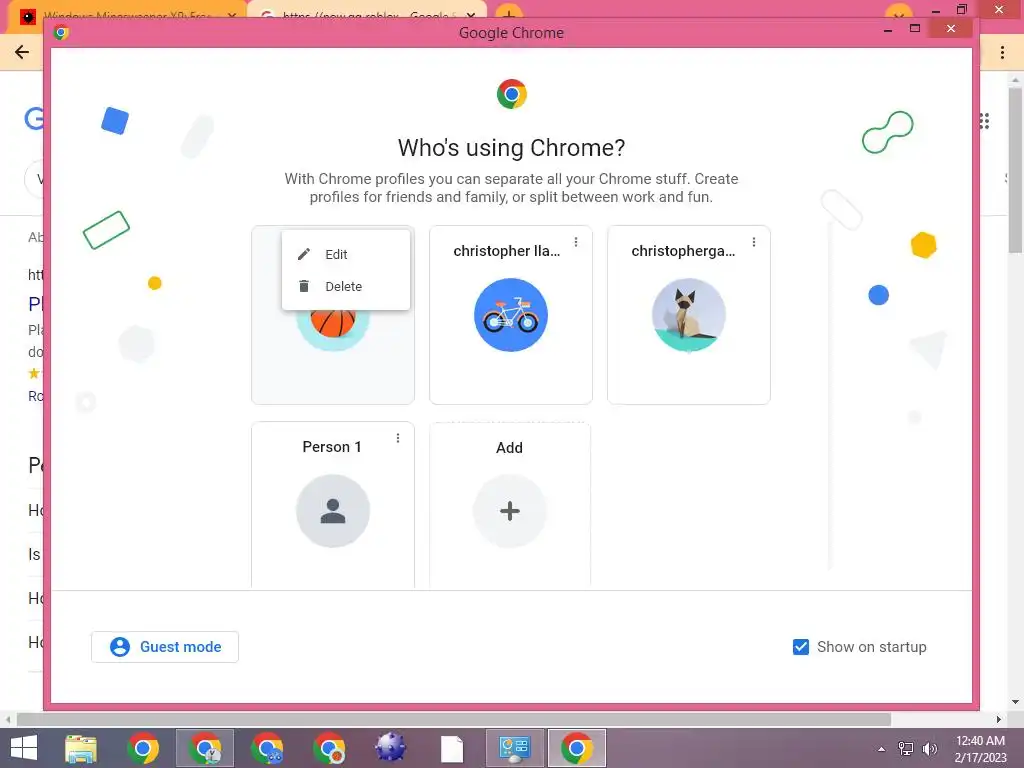This screenshot has height=768, width=1024.
Task: Click the scroll-right arrow at bottom
Action: (x=999, y=719)
